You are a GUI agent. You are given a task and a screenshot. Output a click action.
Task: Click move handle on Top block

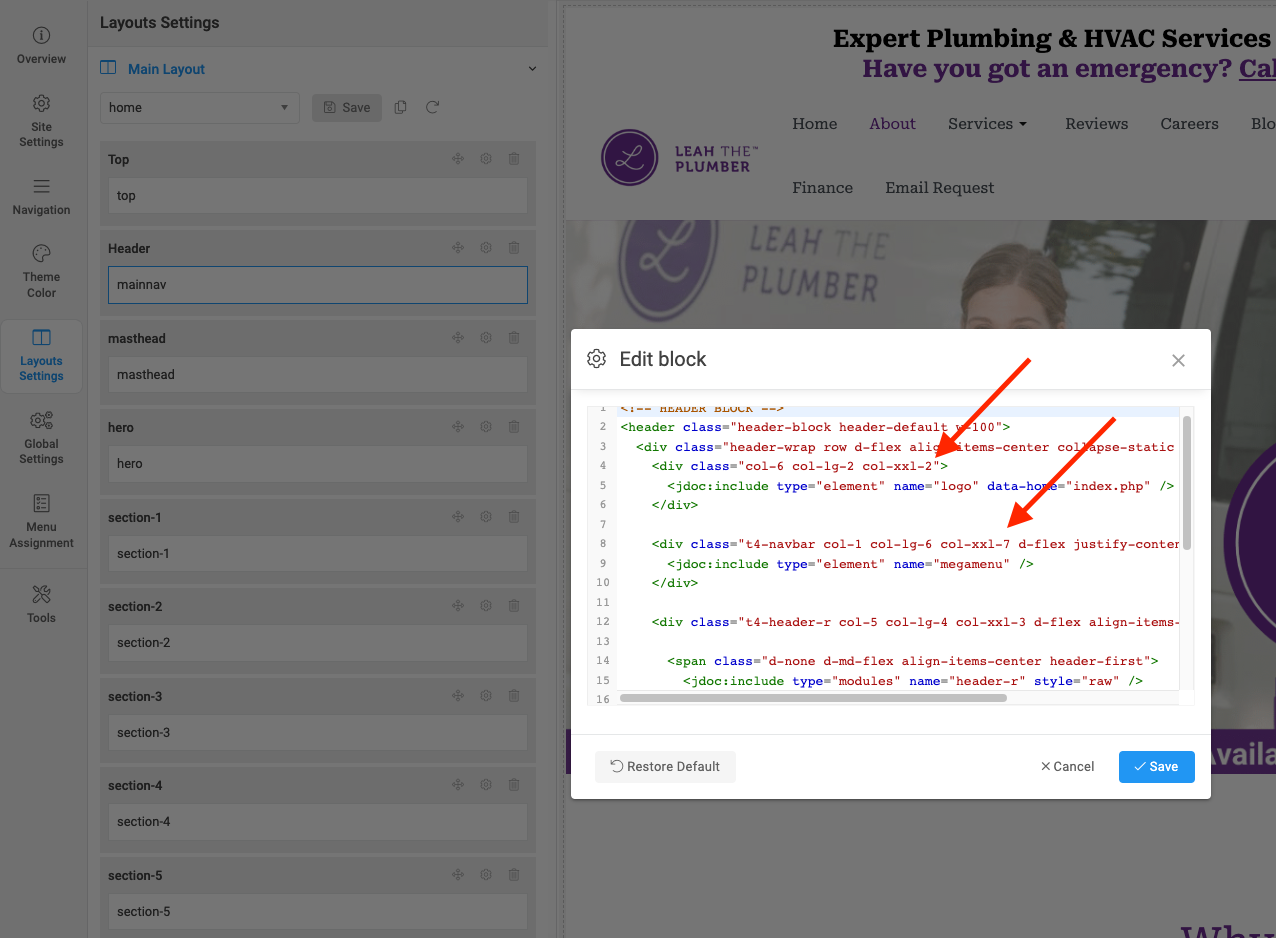(x=458, y=159)
